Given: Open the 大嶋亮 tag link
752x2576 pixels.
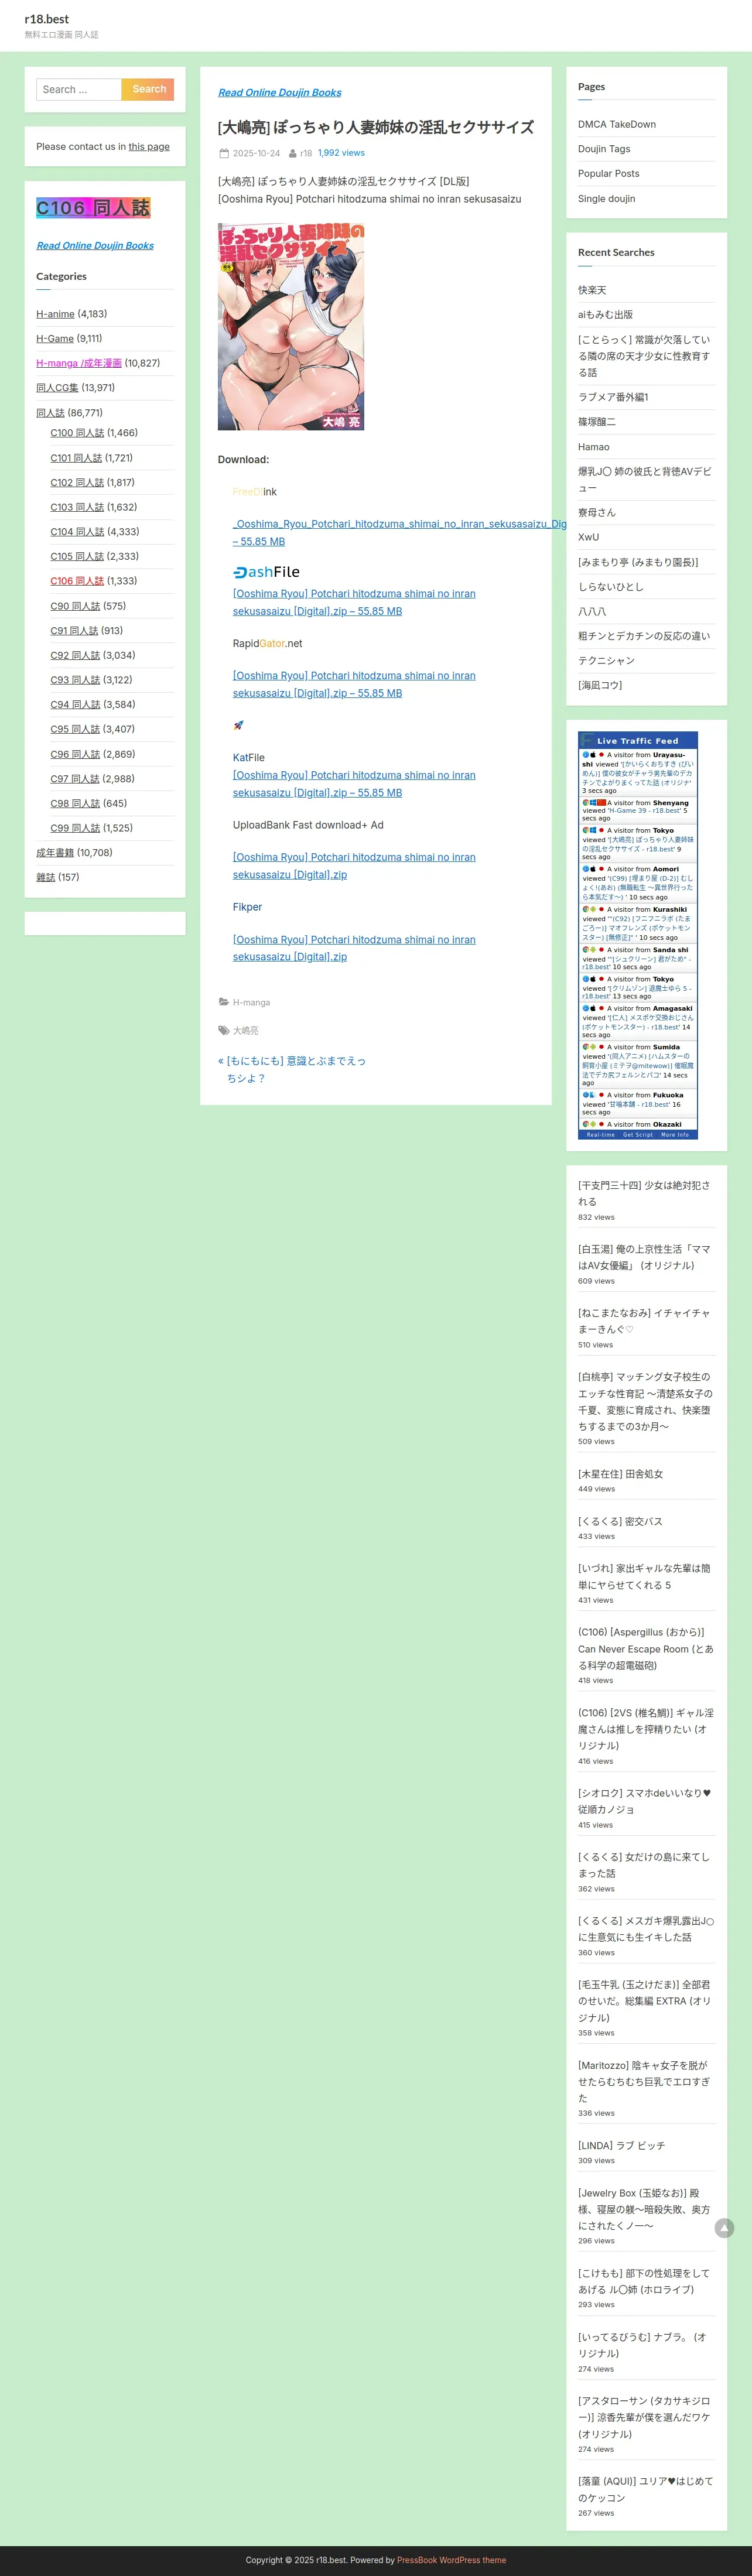Looking at the screenshot, I should coord(246,1030).
